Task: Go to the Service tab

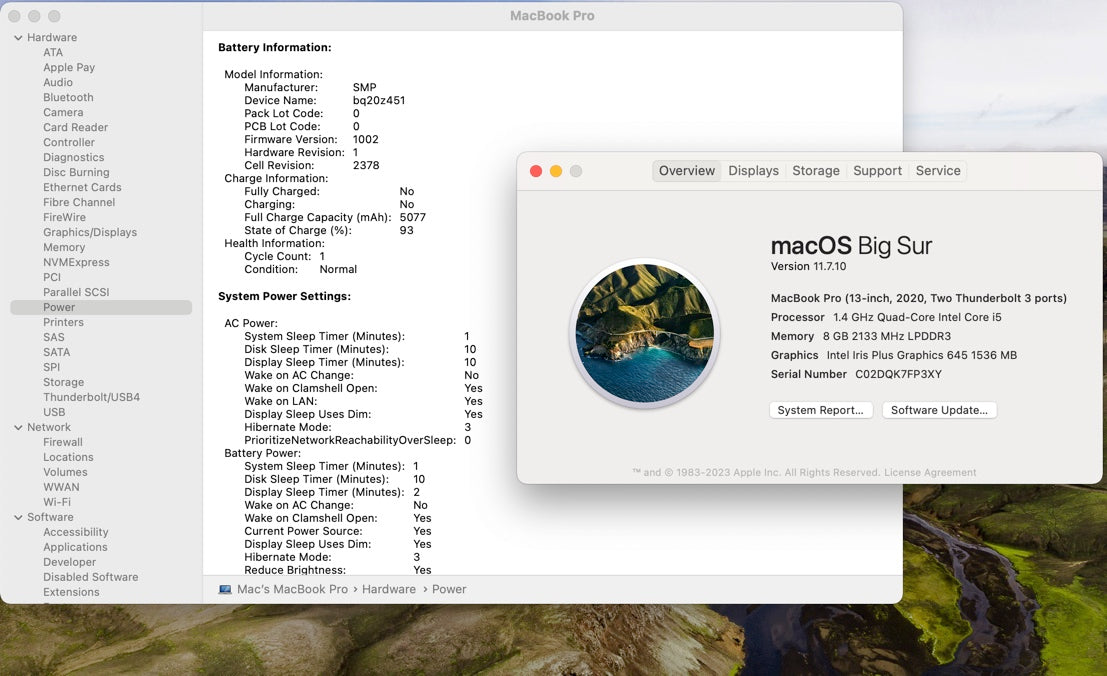Action: [x=937, y=171]
